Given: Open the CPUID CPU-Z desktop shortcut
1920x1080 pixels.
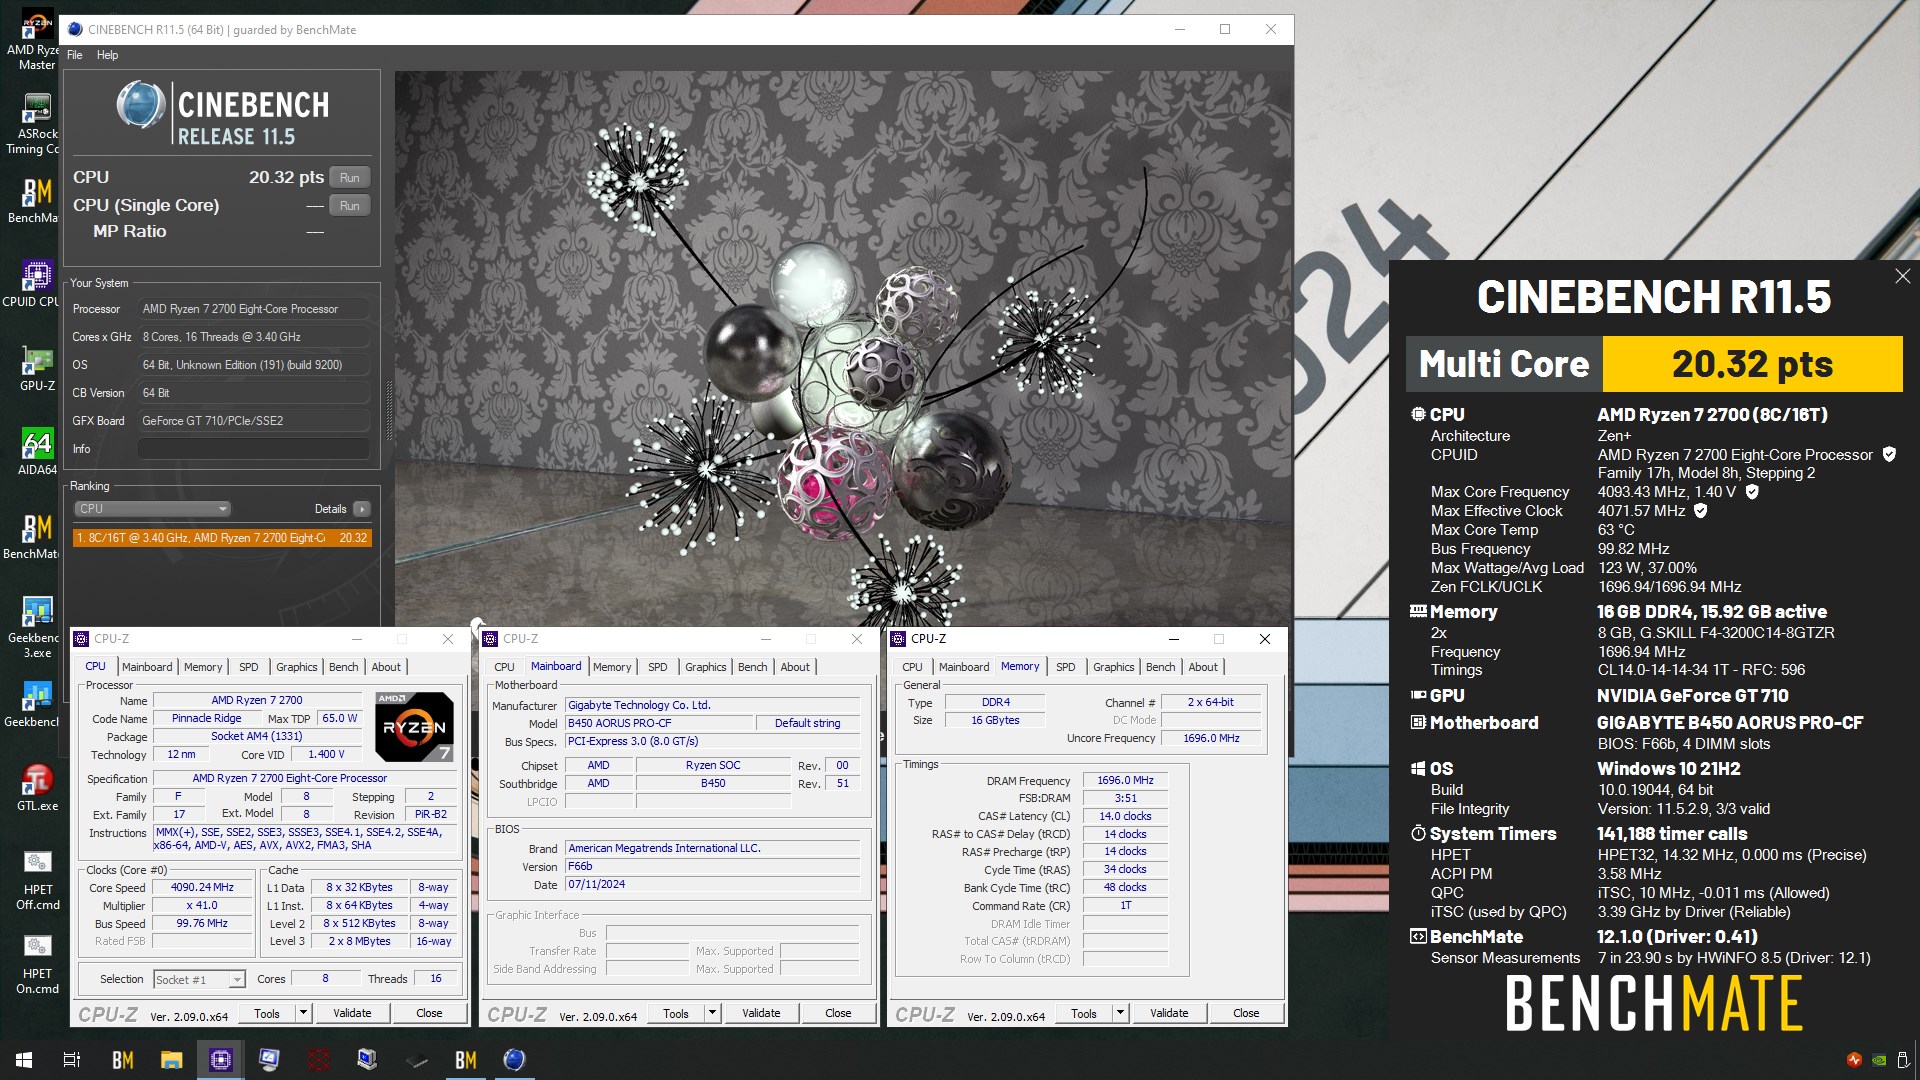Looking at the screenshot, I should (37, 284).
